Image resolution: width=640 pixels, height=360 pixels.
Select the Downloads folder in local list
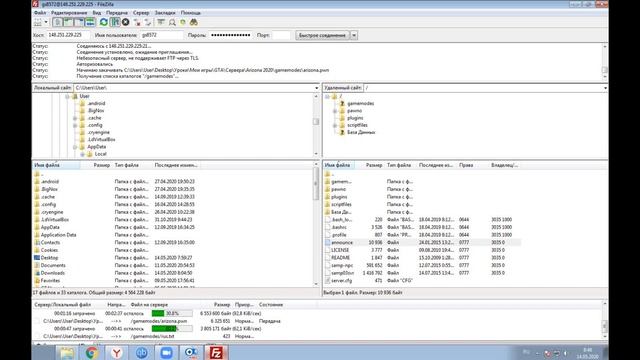(53, 273)
